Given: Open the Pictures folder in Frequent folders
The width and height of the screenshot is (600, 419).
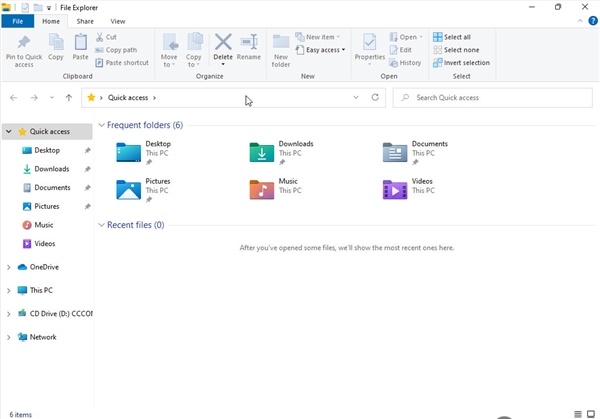Looking at the screenshot, I should 143,190.
